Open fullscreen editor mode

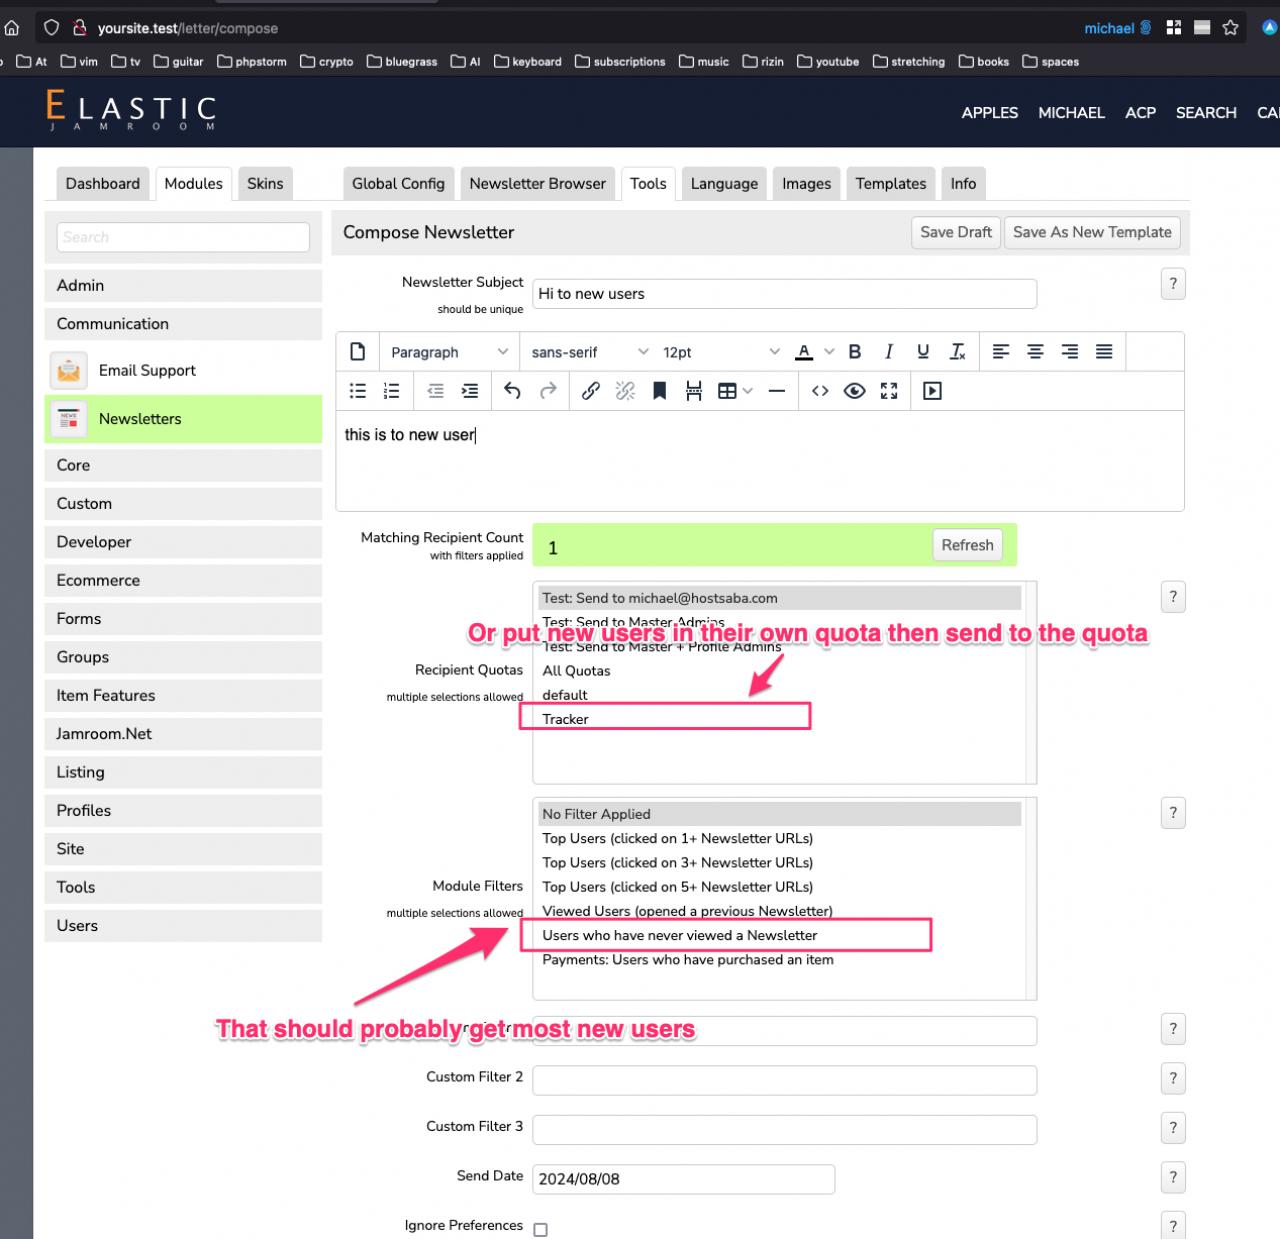coord(889,391)
